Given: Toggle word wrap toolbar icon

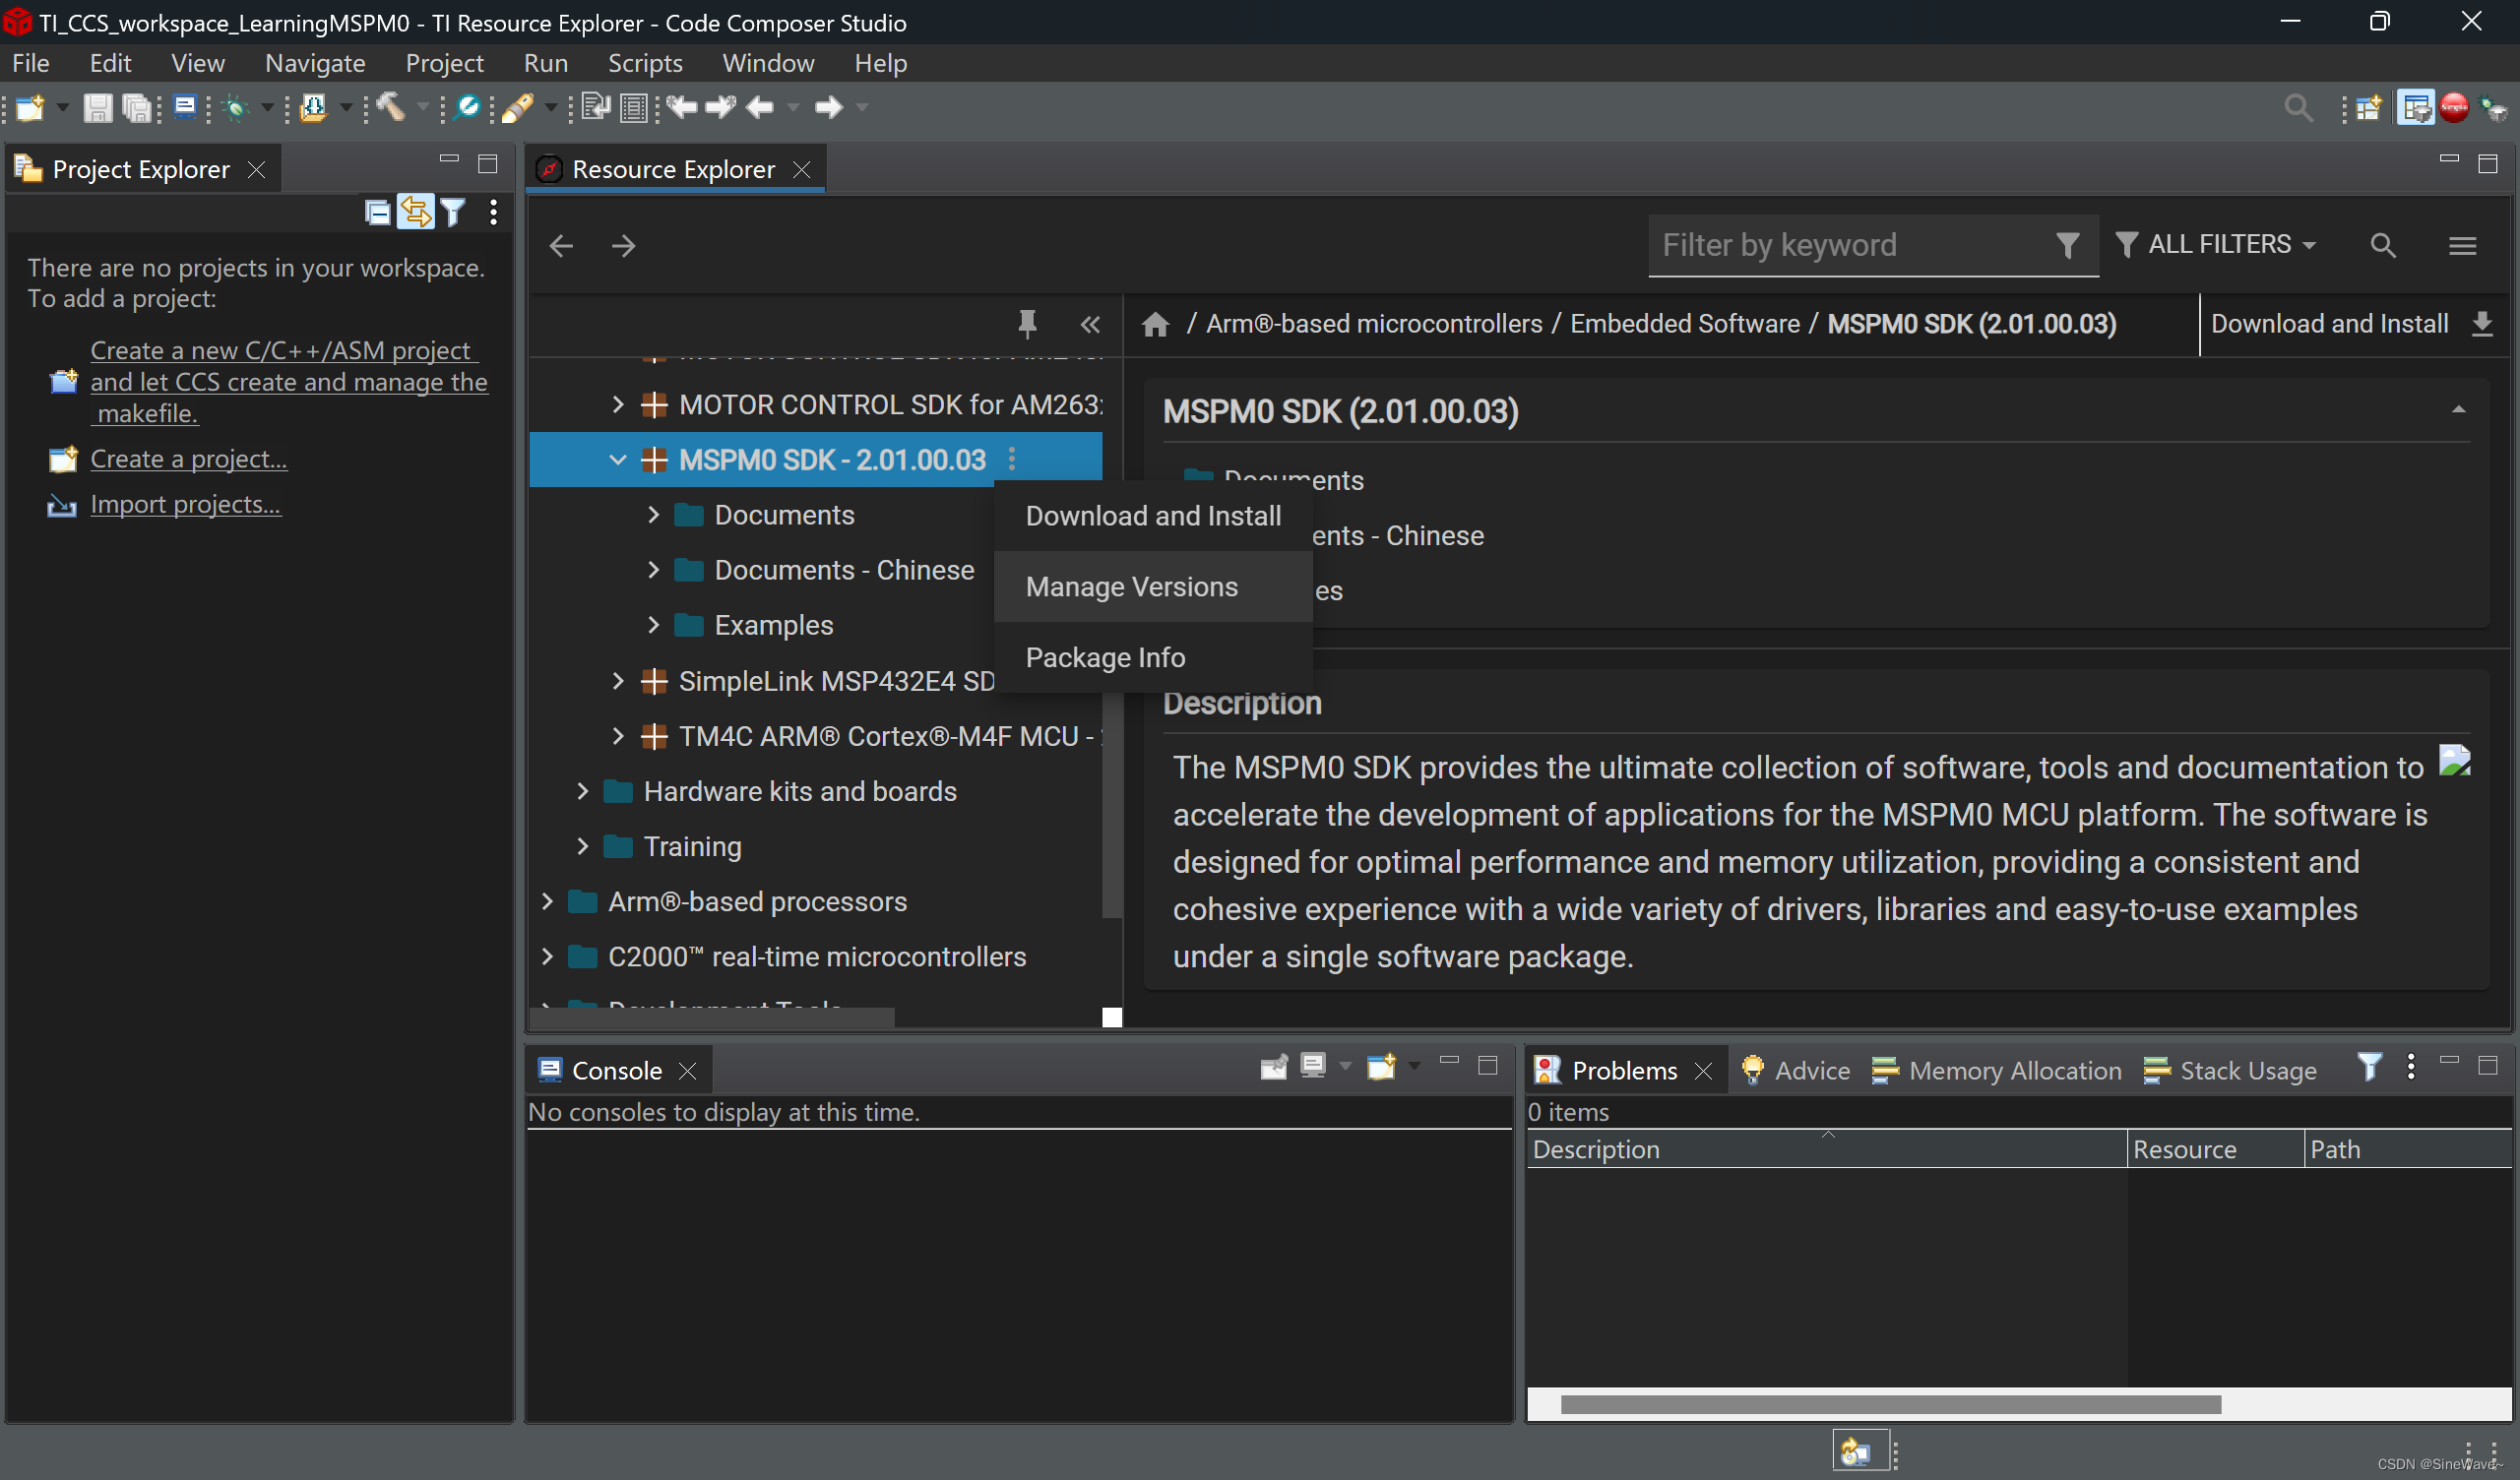Looking at the screenshot, I should coord(595,107).
